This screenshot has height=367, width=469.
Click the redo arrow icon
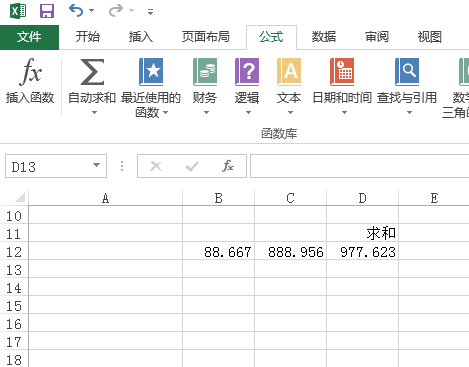coord(116,11)
